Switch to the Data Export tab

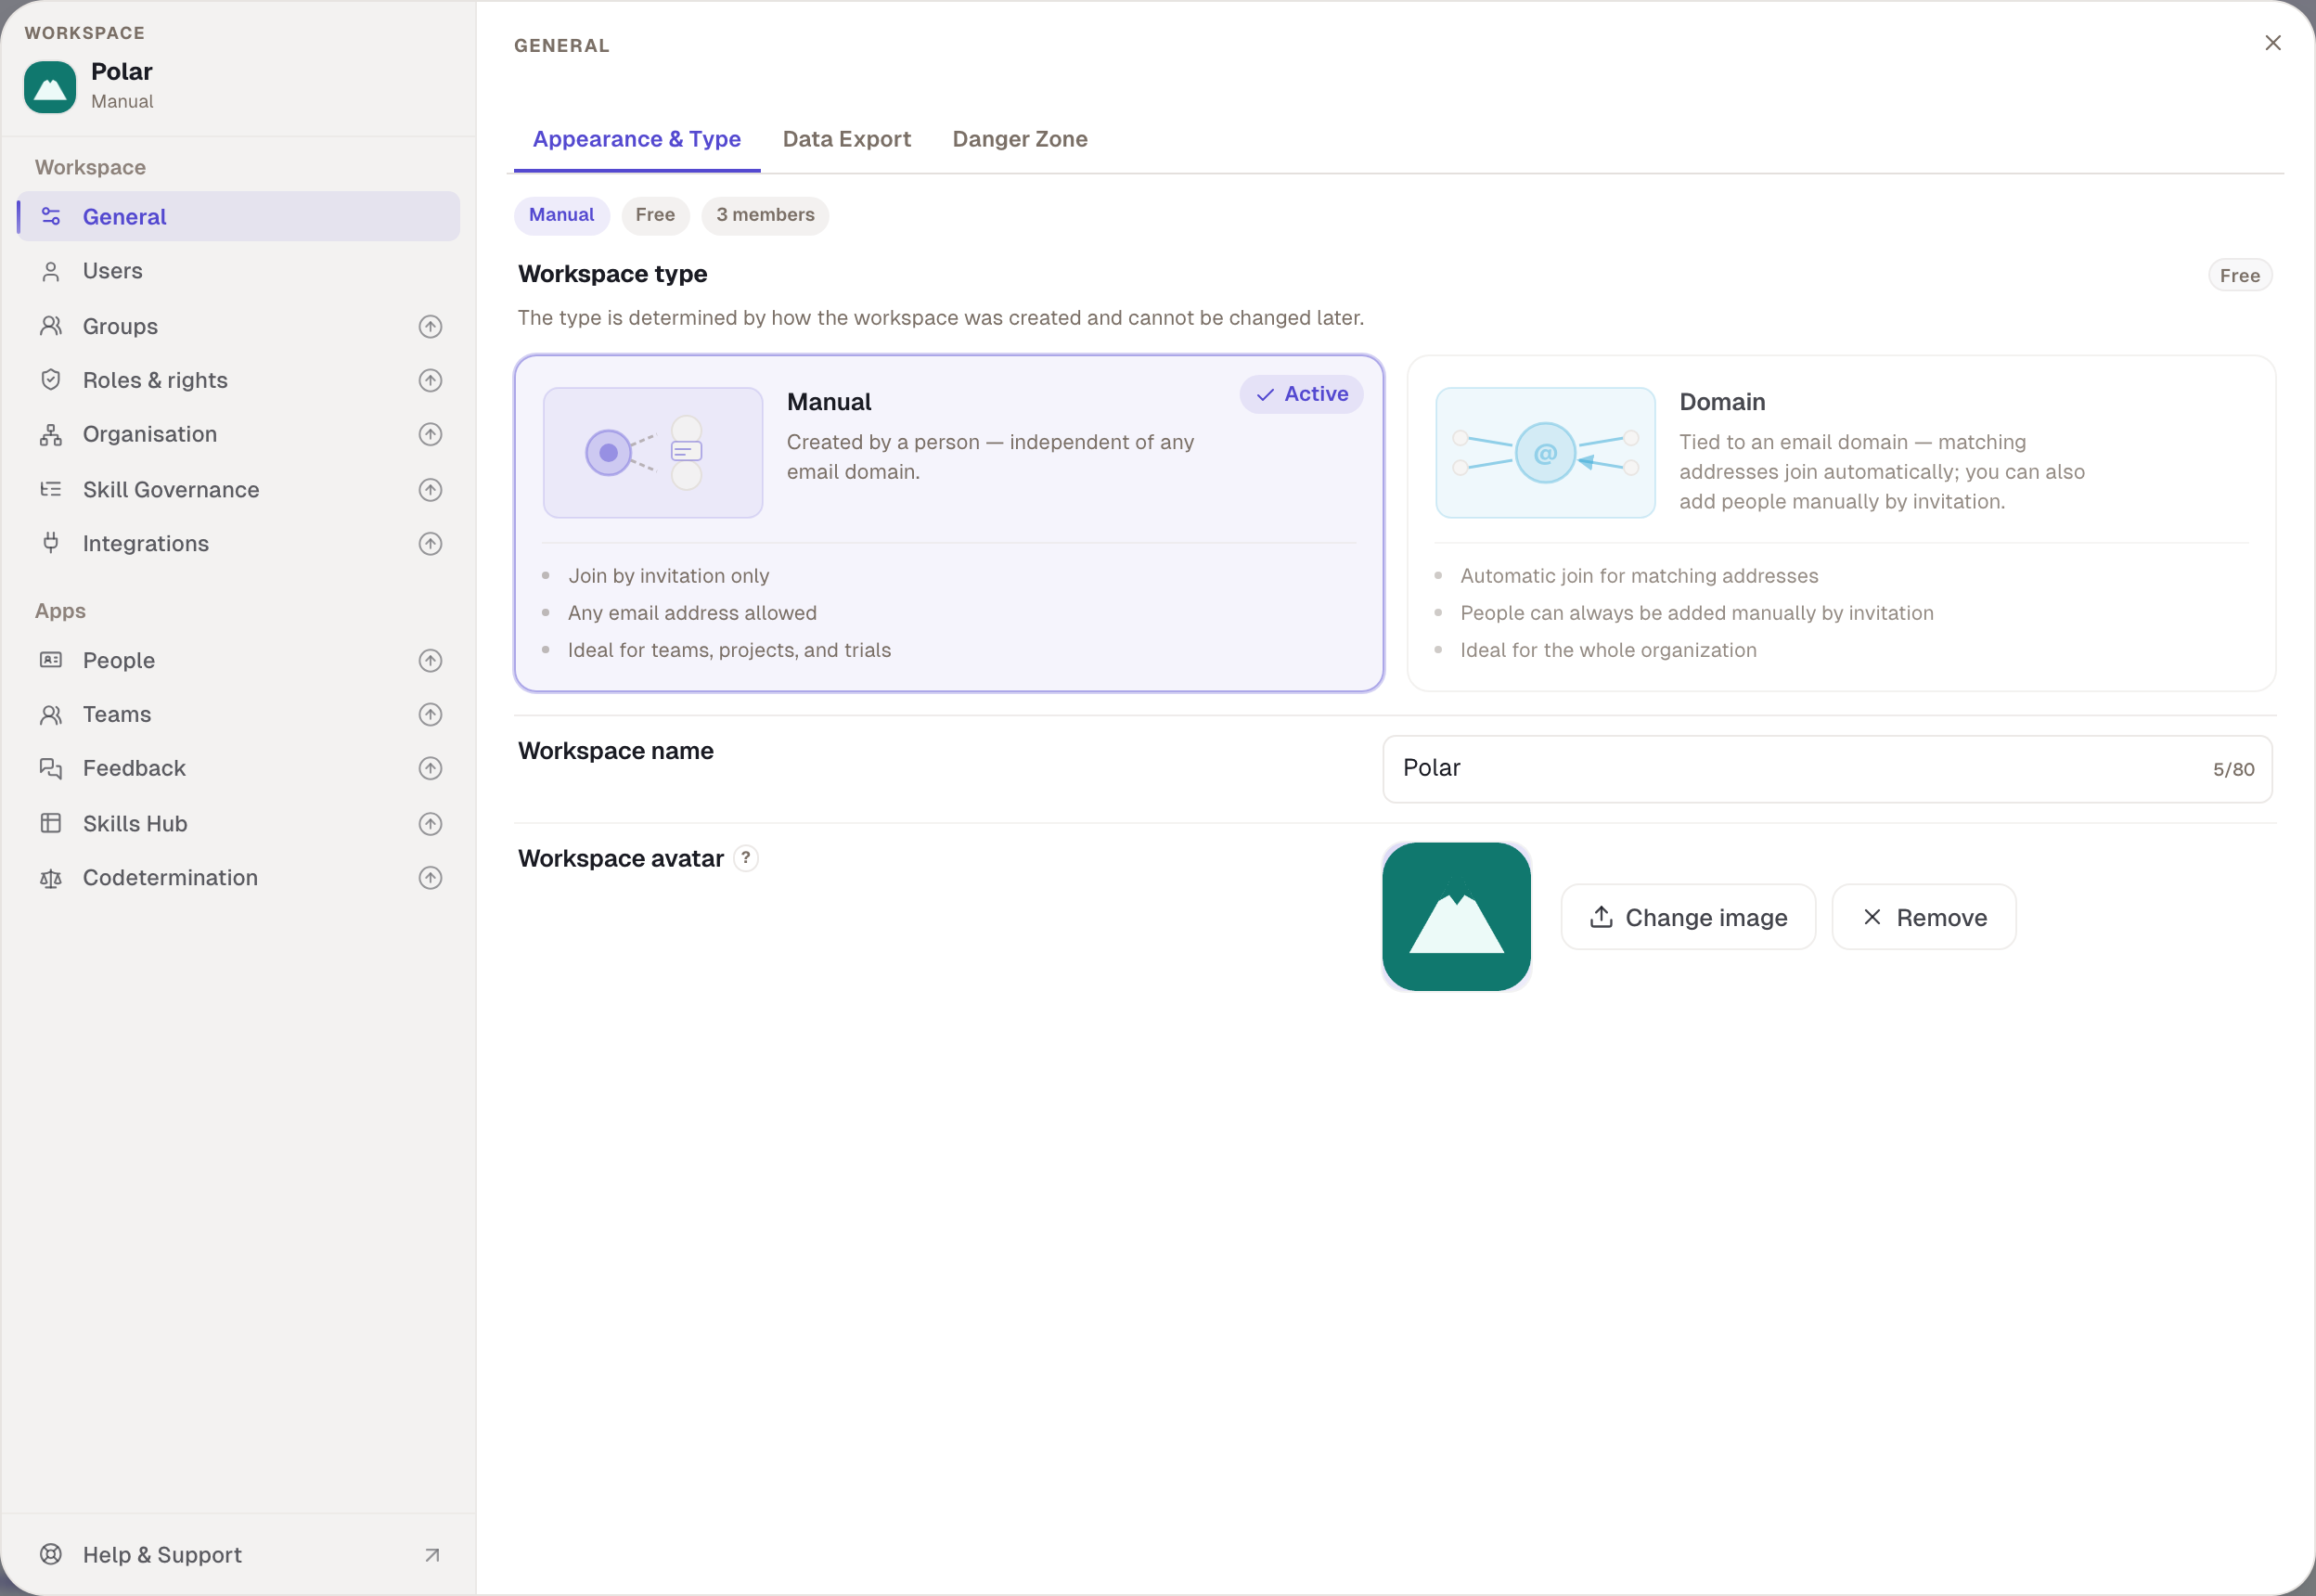tap(846, 139)
